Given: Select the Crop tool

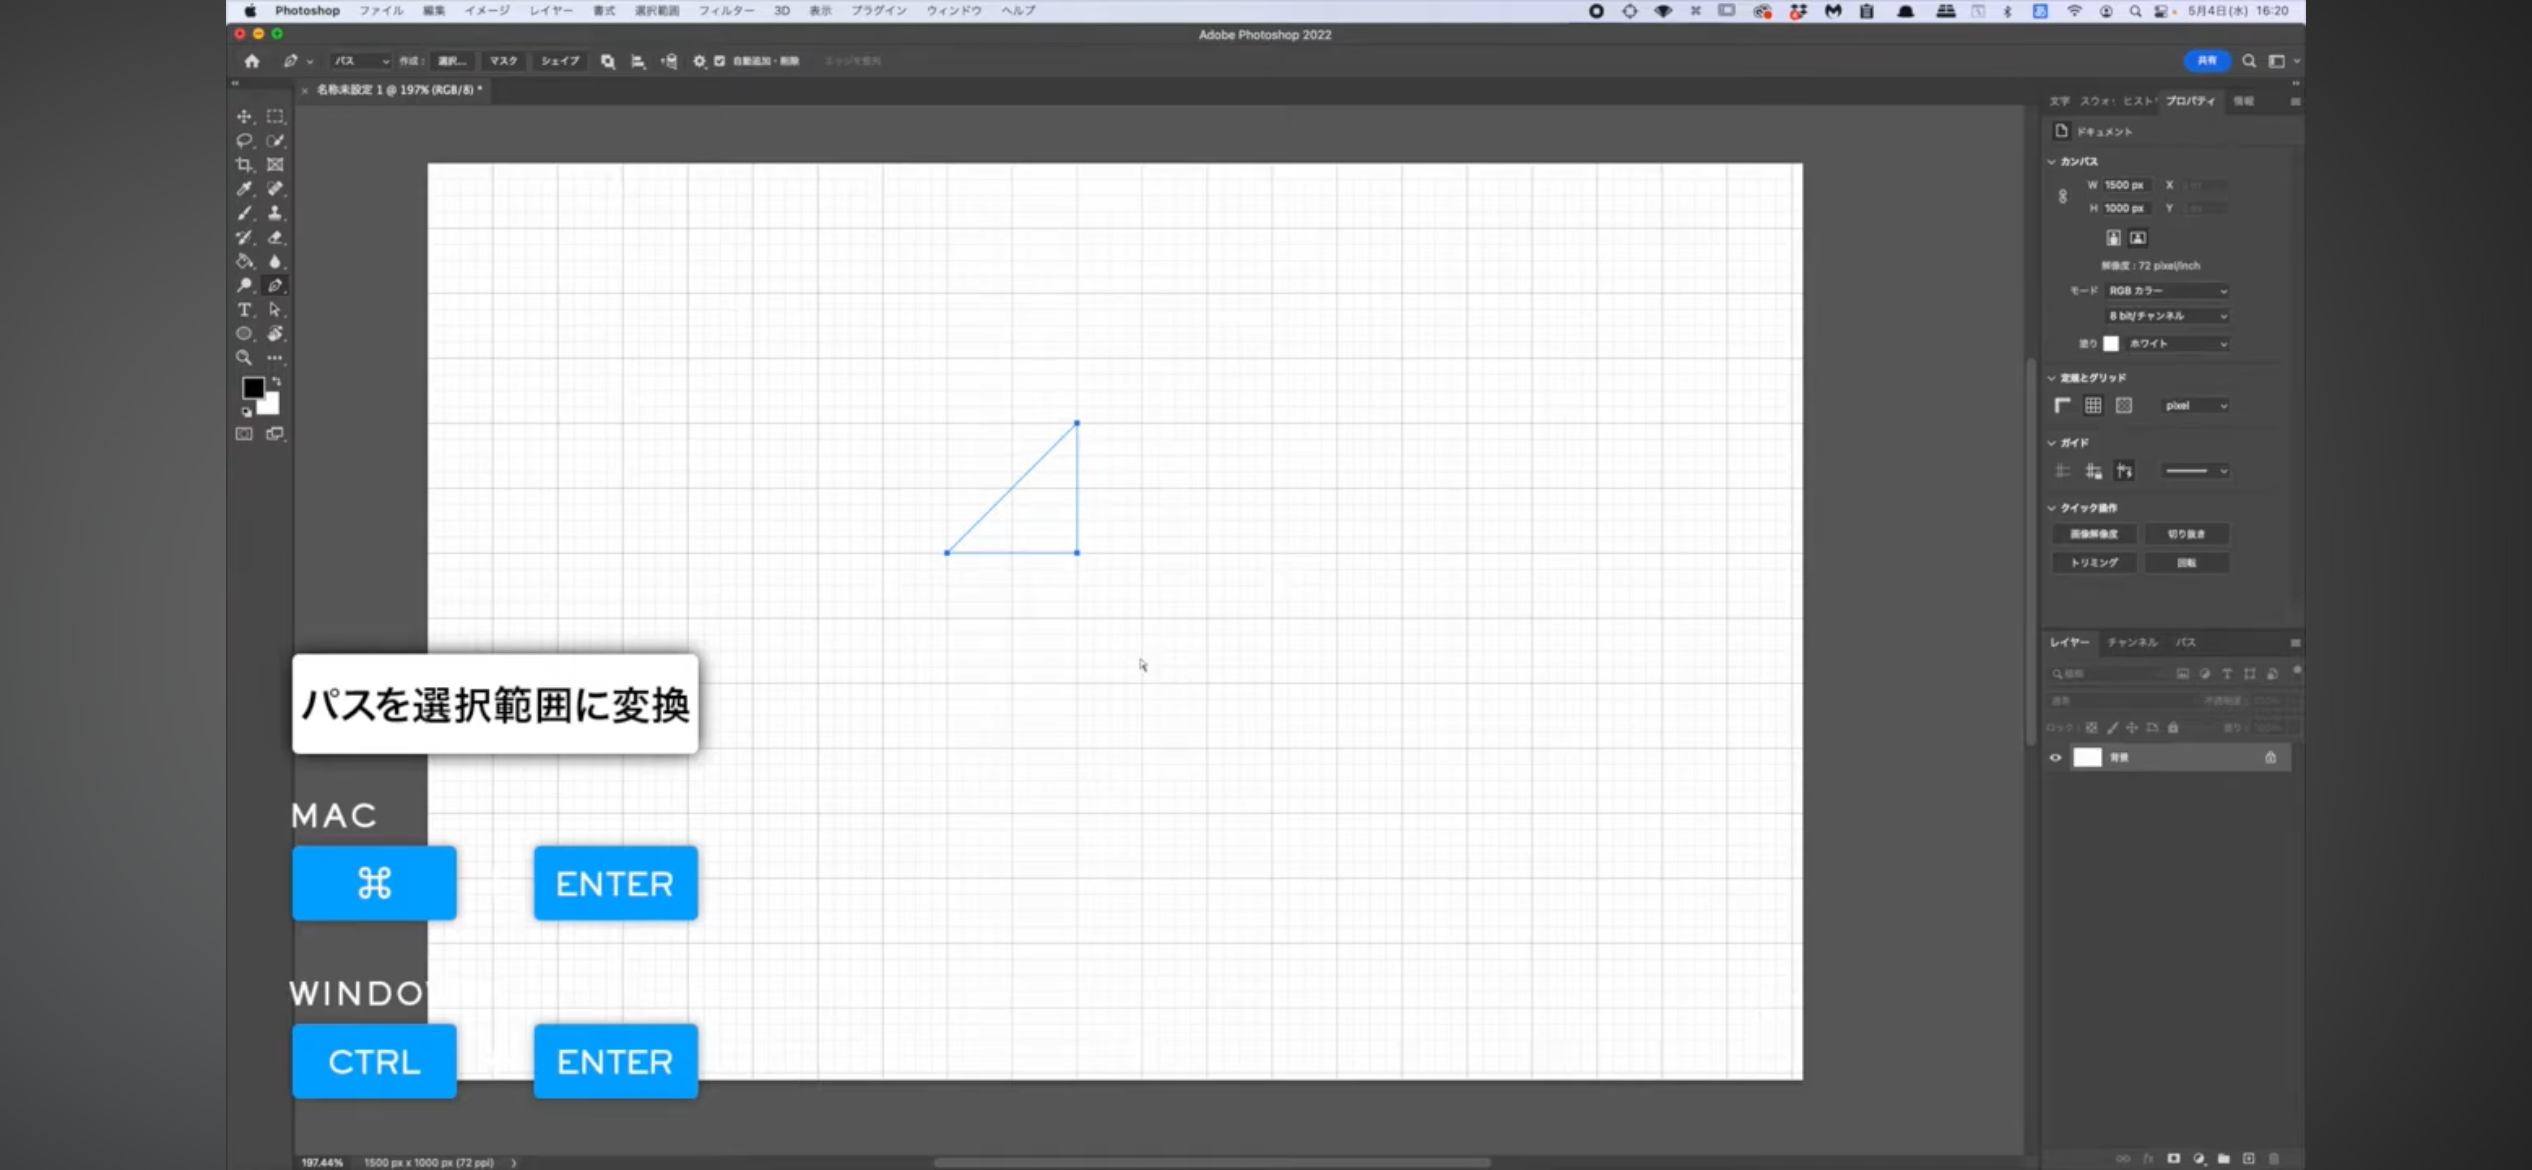Looking at the screenshot, I should (244, 164).
